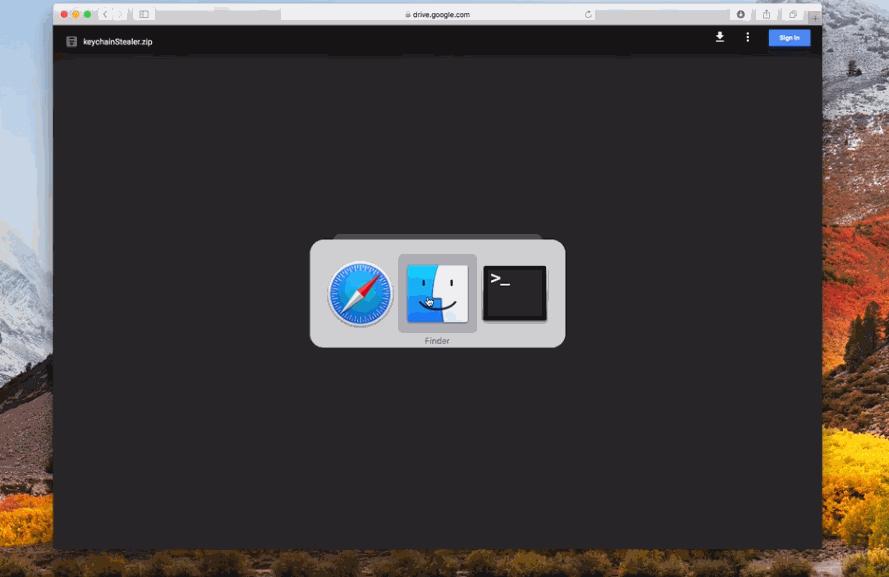This screenshot has width=889, height=577.
Task: Open the Safari Share button
Action: pos(767,14)
